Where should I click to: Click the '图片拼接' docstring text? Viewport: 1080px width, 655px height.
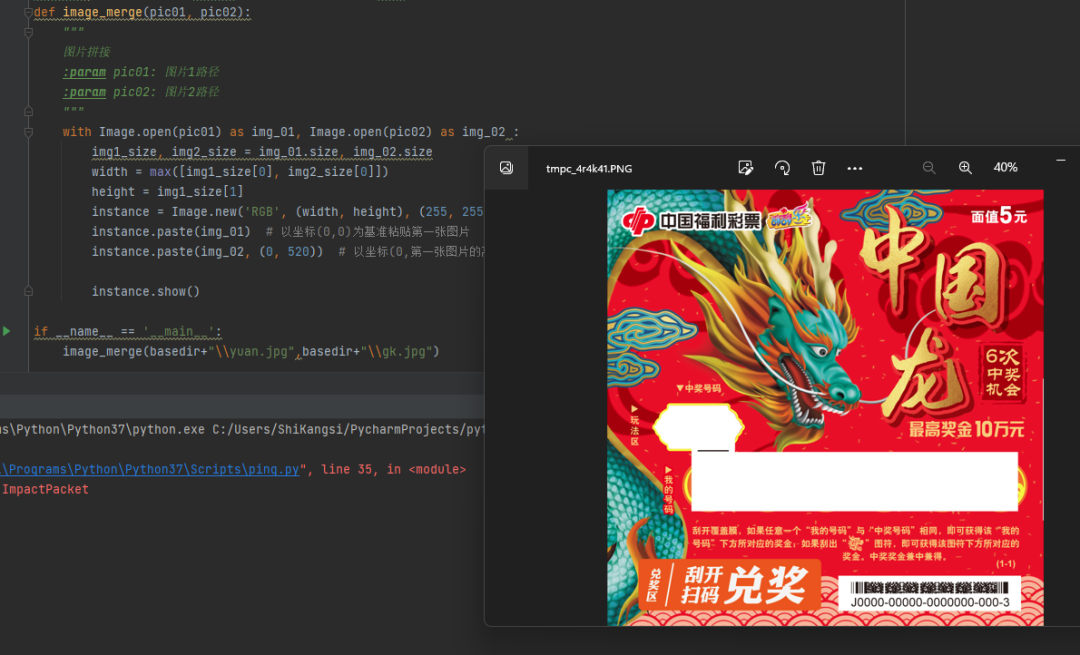(87, 52)
